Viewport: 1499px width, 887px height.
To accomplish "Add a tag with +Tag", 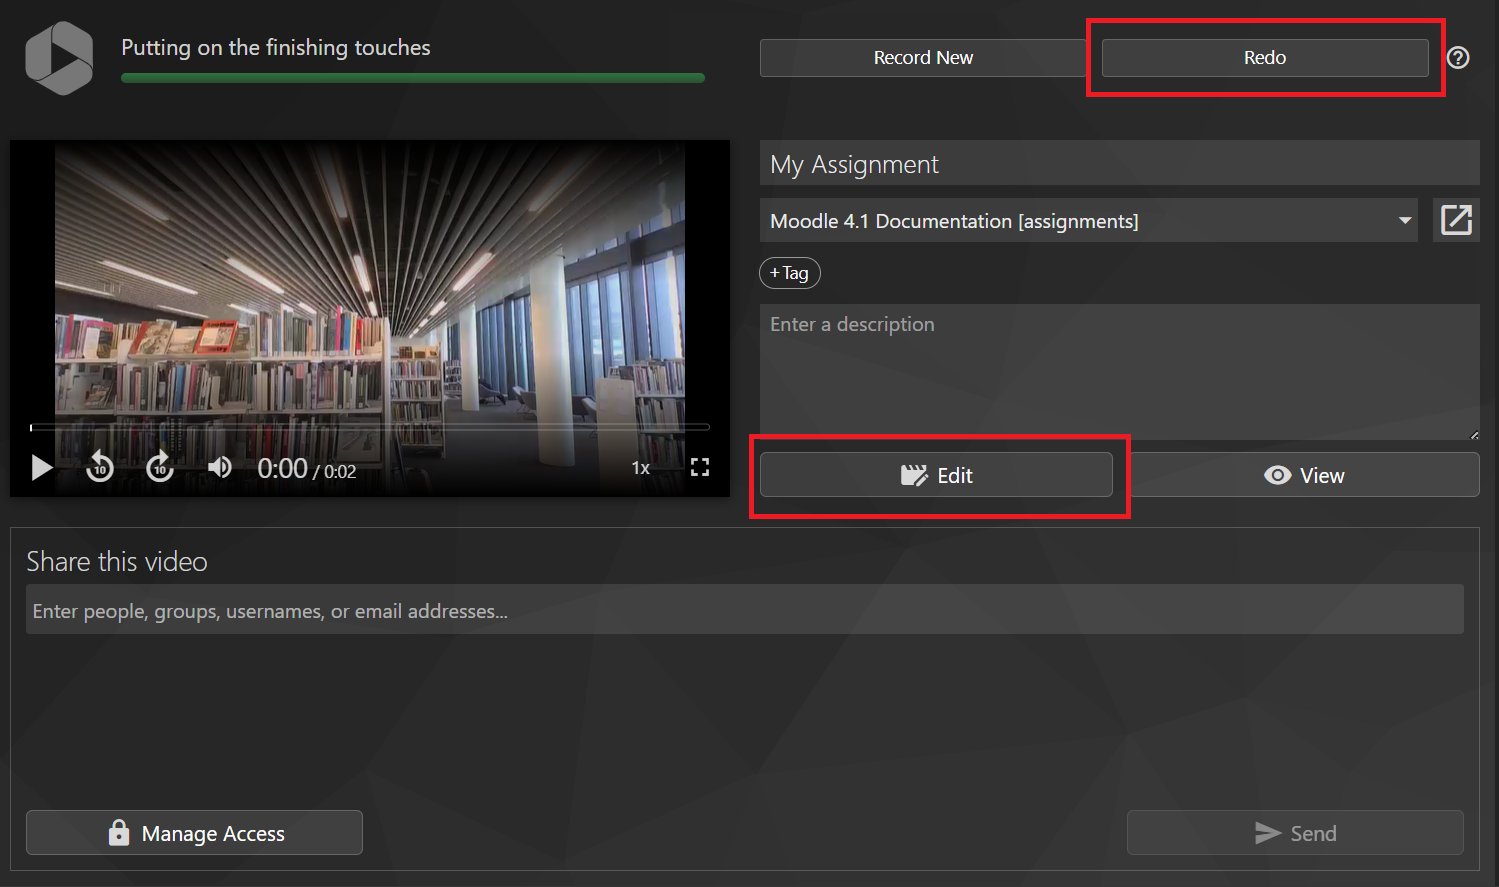I will click(789, 273).
